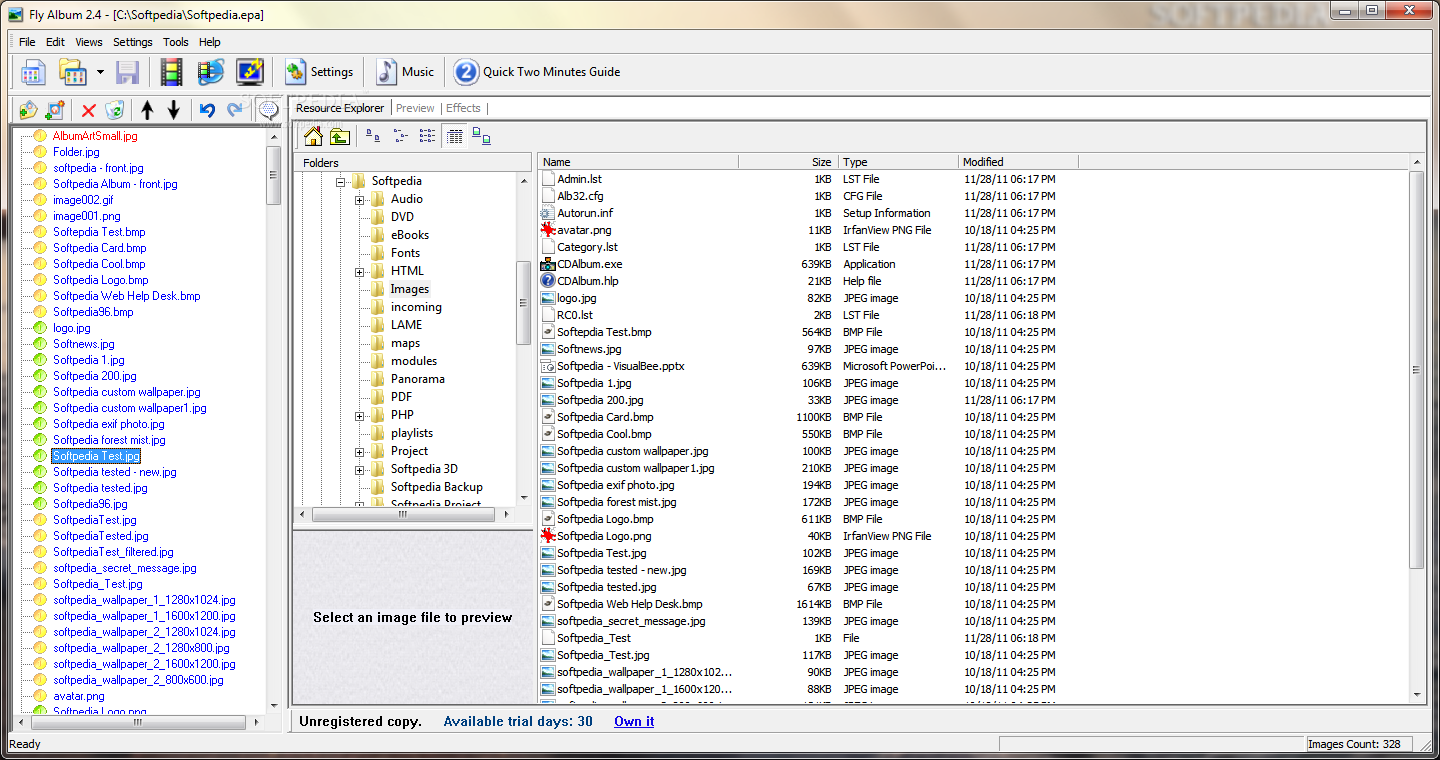Open the File menu
Viewport: 1440px width, 760px height.
(x=27, y=42)
